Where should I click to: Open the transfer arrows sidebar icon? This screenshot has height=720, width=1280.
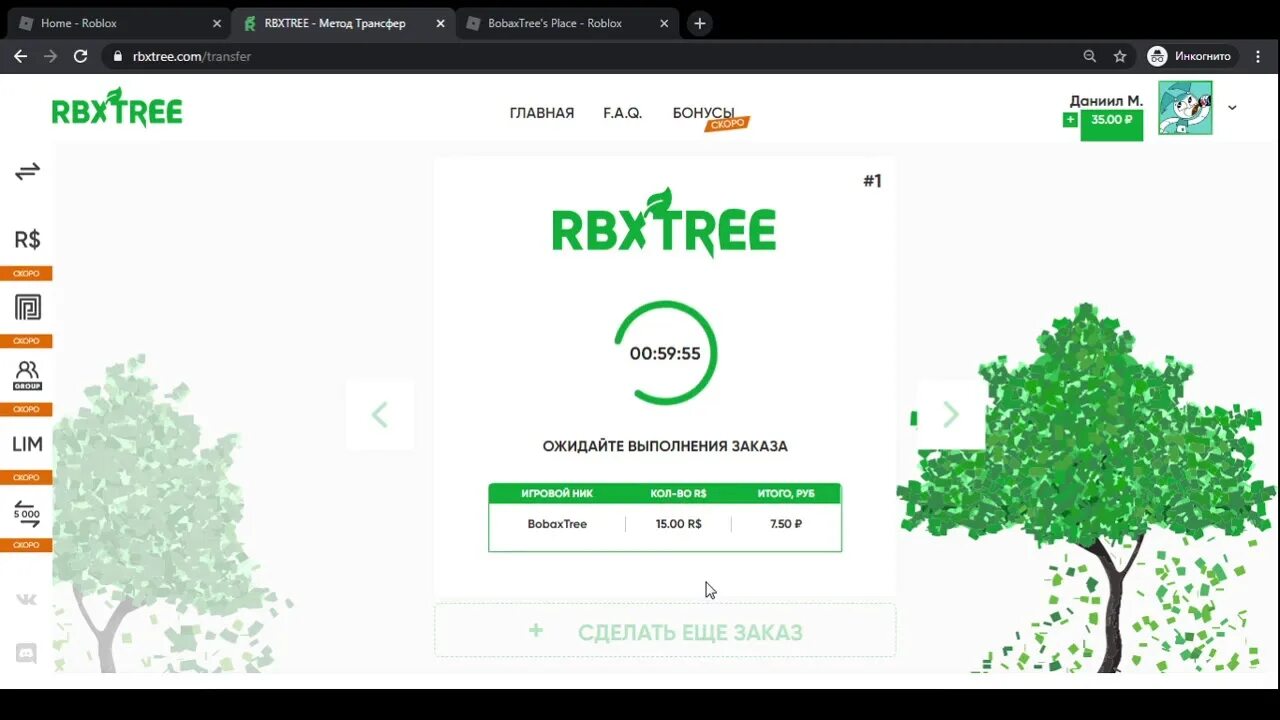[x=27, y=171]
